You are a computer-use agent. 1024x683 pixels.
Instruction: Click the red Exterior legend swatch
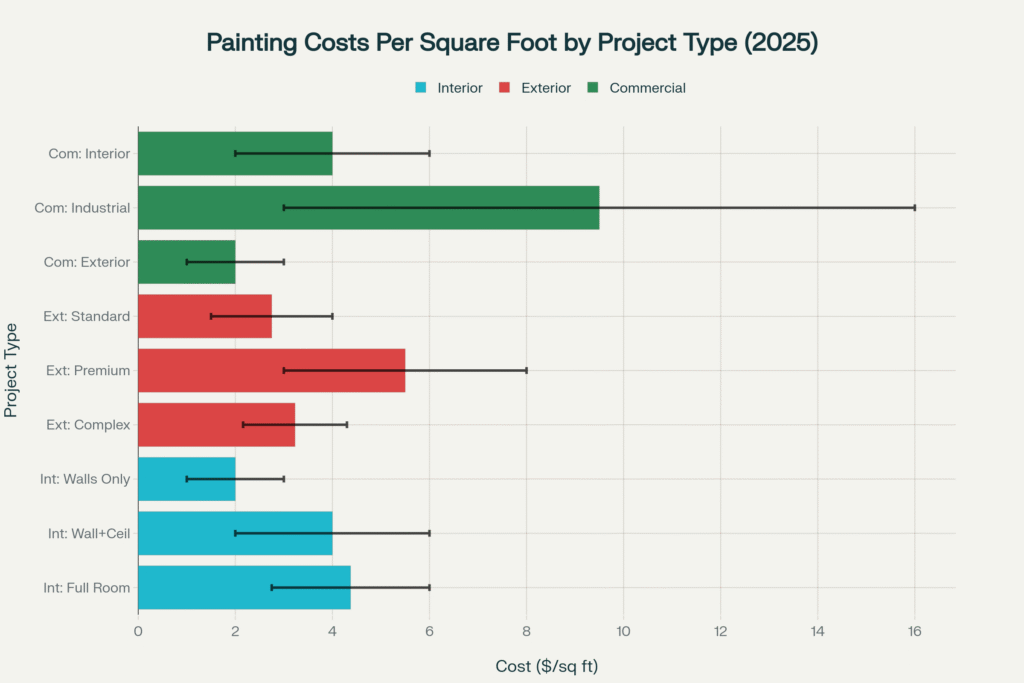tap(505, 88)
